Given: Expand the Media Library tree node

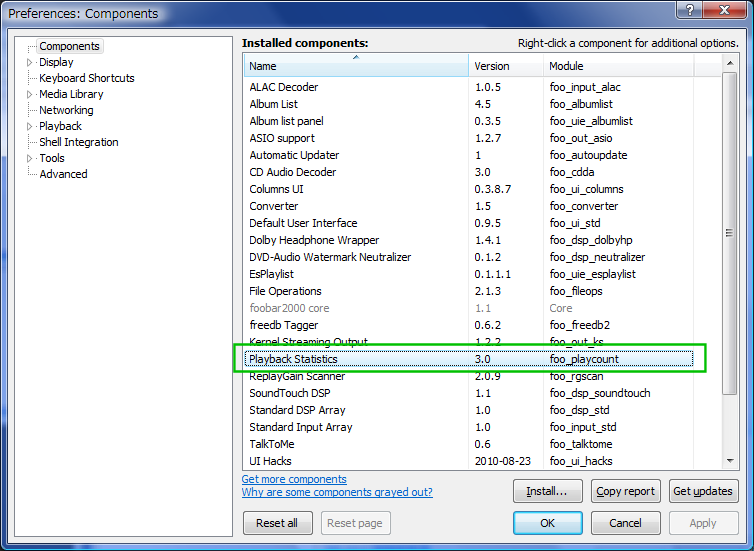Looking at the screenshot, I should [29, 94].
